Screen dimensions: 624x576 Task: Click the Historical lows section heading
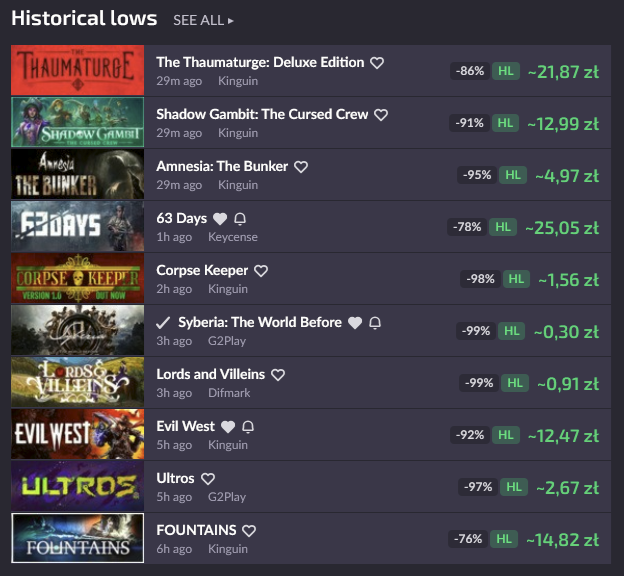[84, 18]
